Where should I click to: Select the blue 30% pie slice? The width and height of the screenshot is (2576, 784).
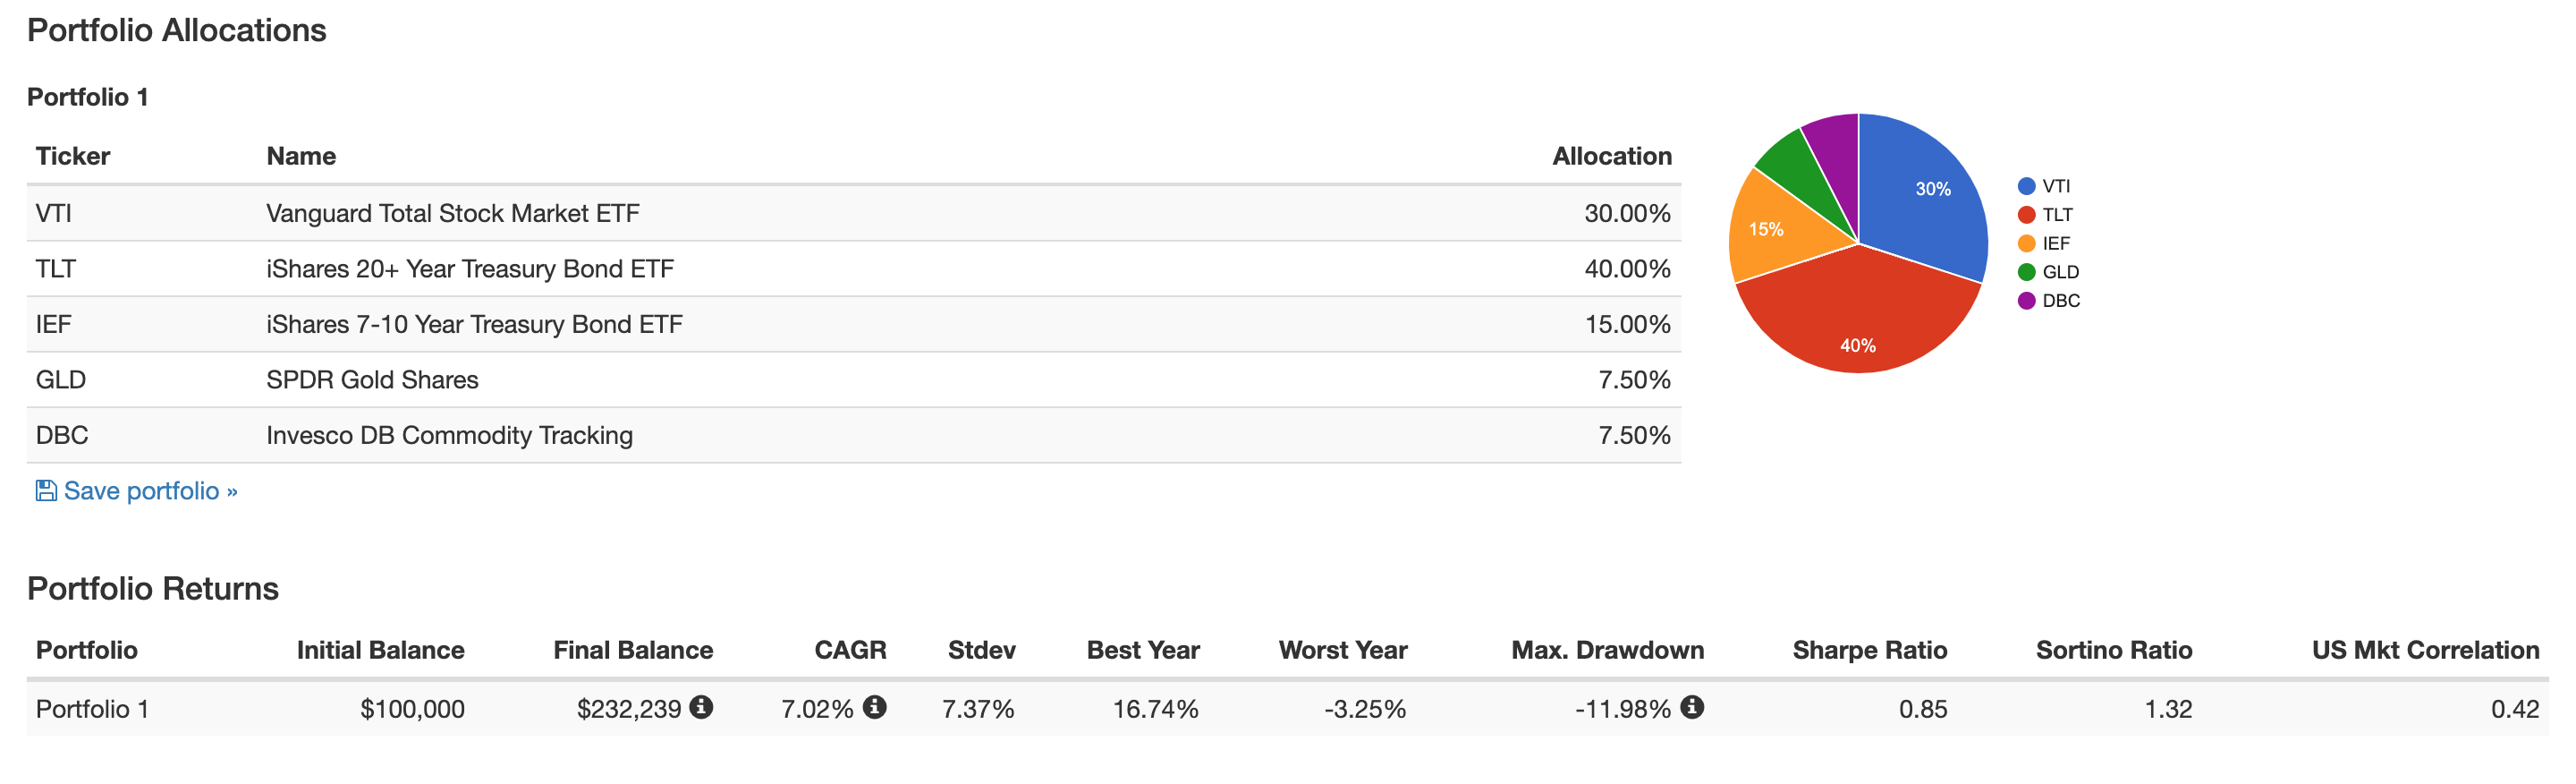1925,195
